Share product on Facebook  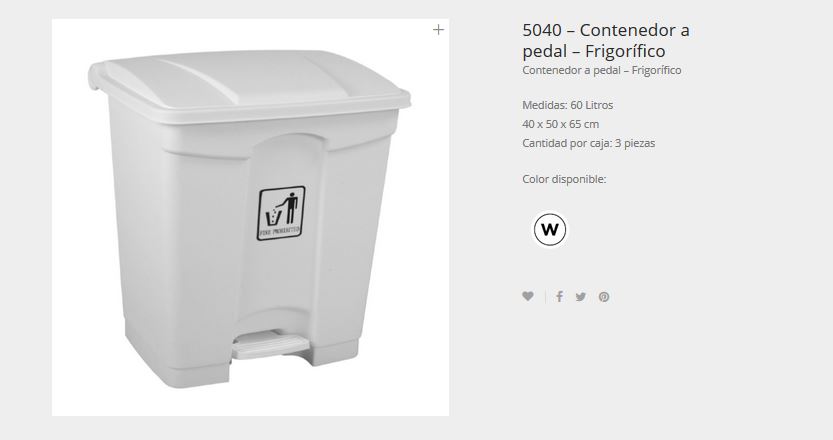(x=559, y=297)
